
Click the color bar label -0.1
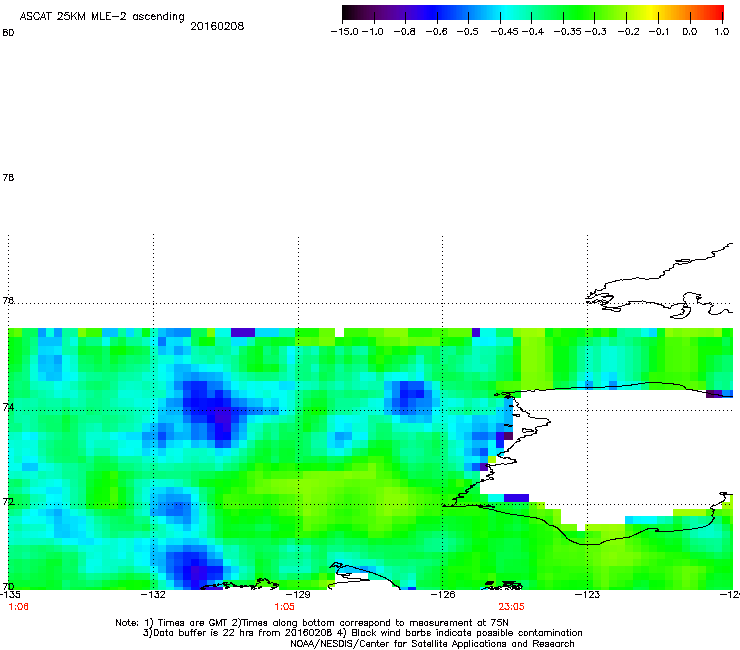pyautogui.click(x=659, y=32)
